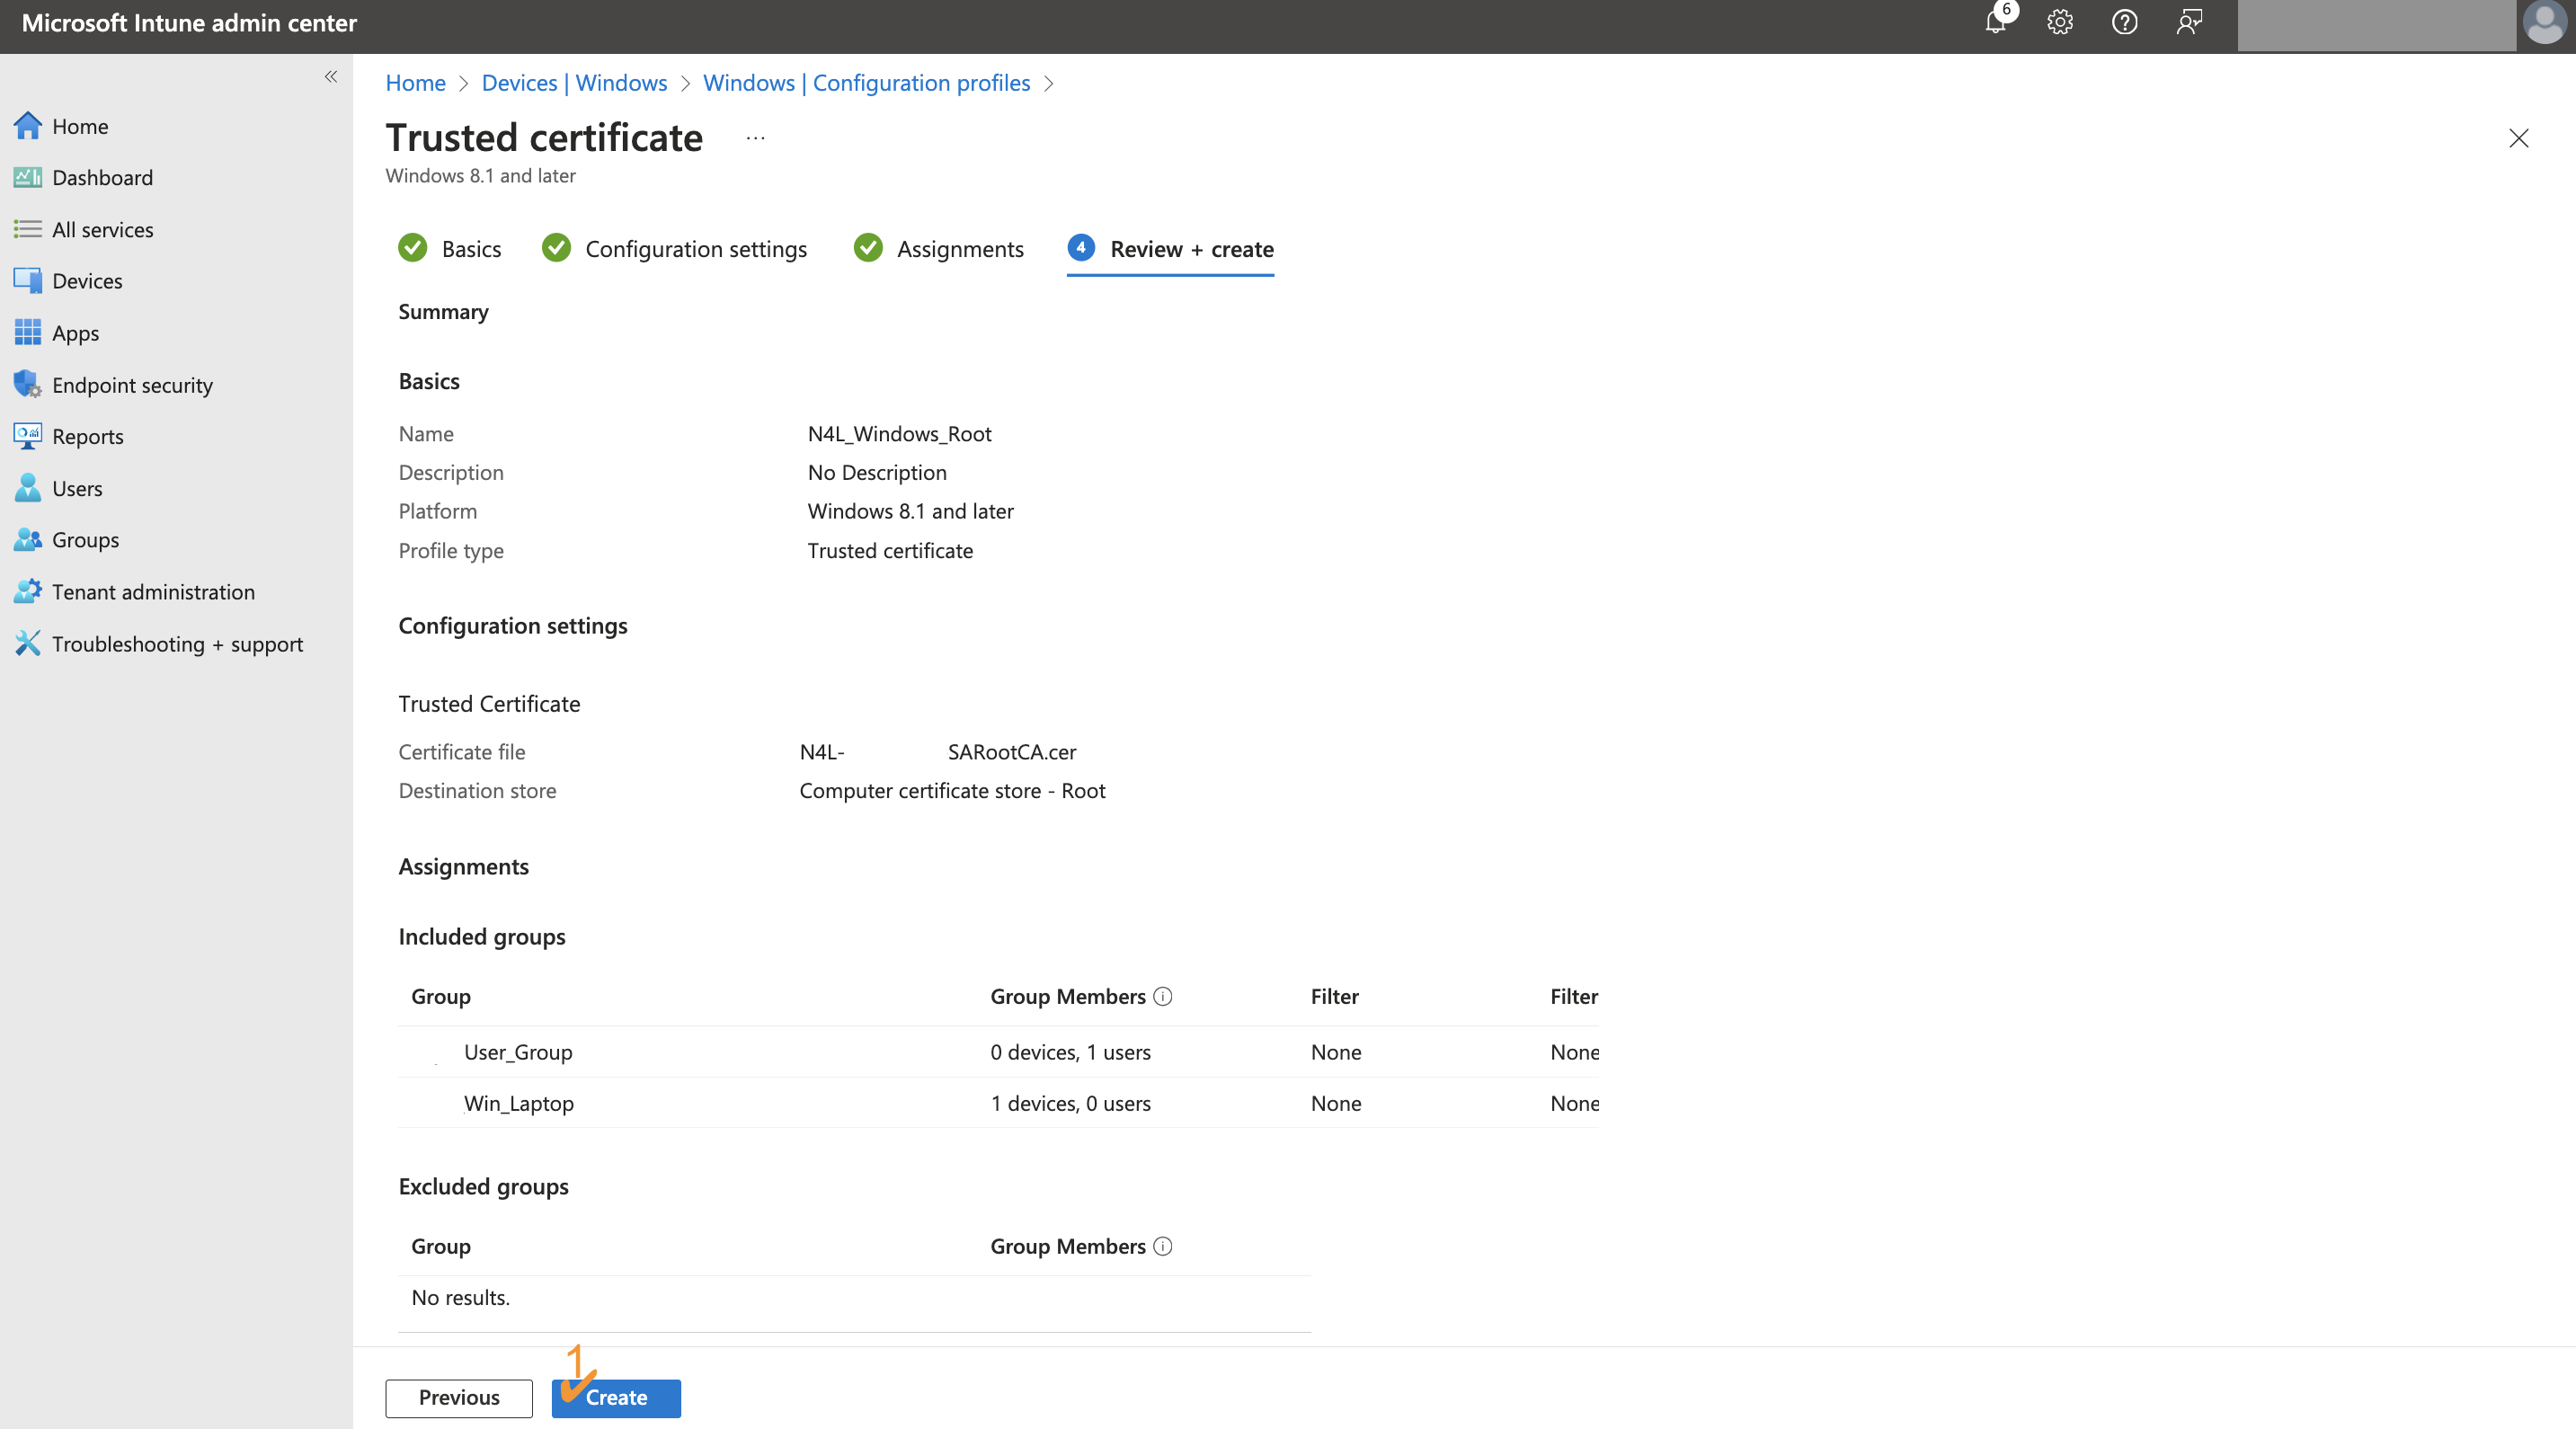This screenshot has width=2576, height=1429.
Task: Open the help icon in the top bar
Action: click(2124, 22)
